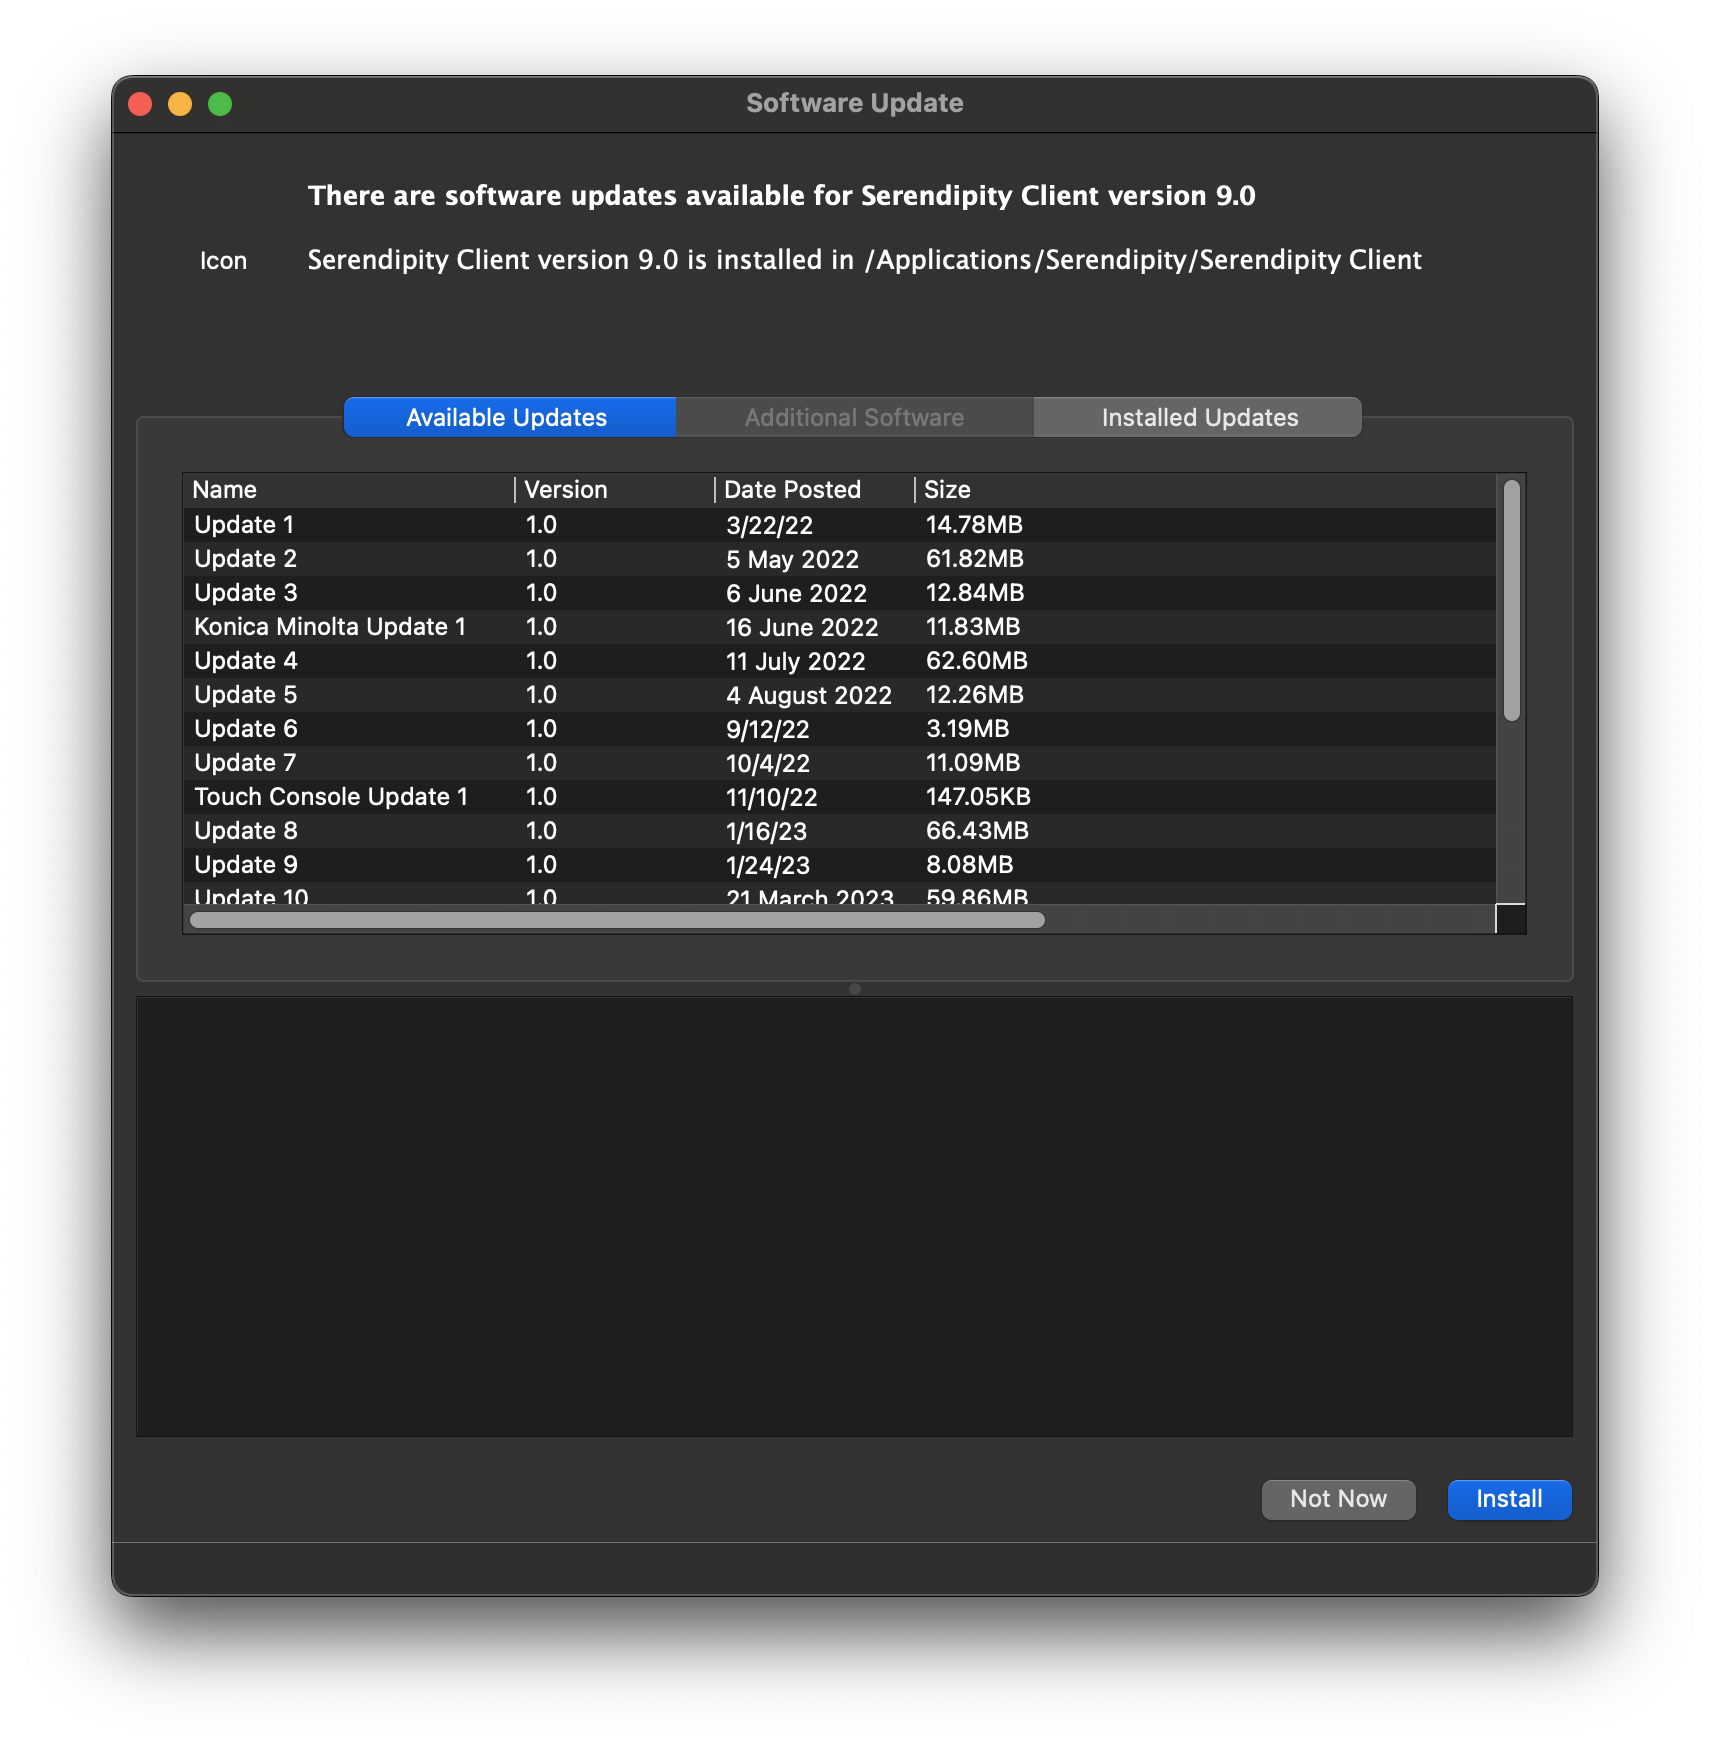Select the Update 9 row

[x=839, y=865]
